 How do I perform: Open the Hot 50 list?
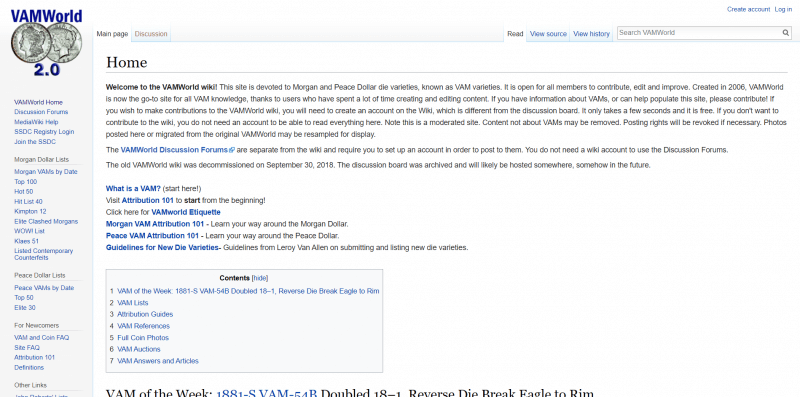pyautogui.click(x=23, y=191)
